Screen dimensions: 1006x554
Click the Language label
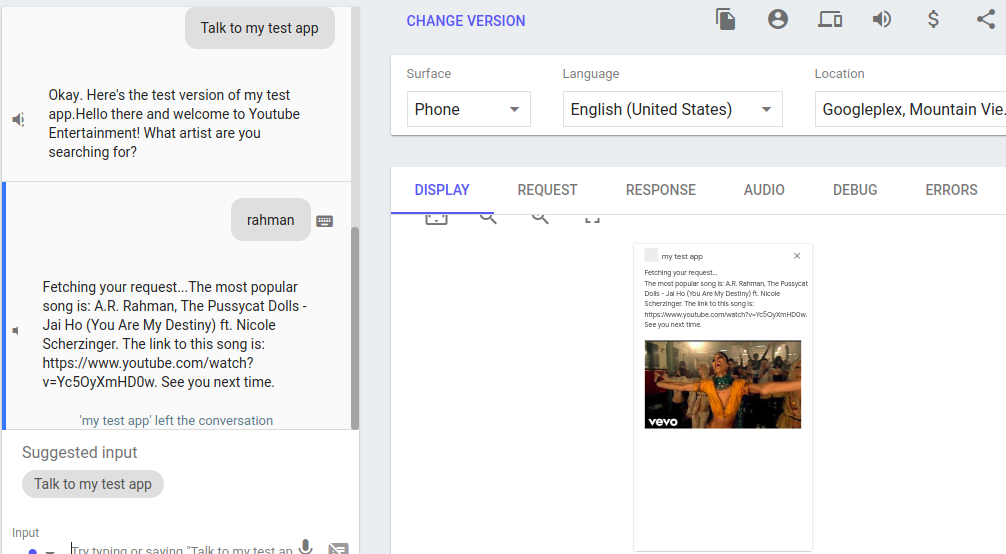pos(591,74)
